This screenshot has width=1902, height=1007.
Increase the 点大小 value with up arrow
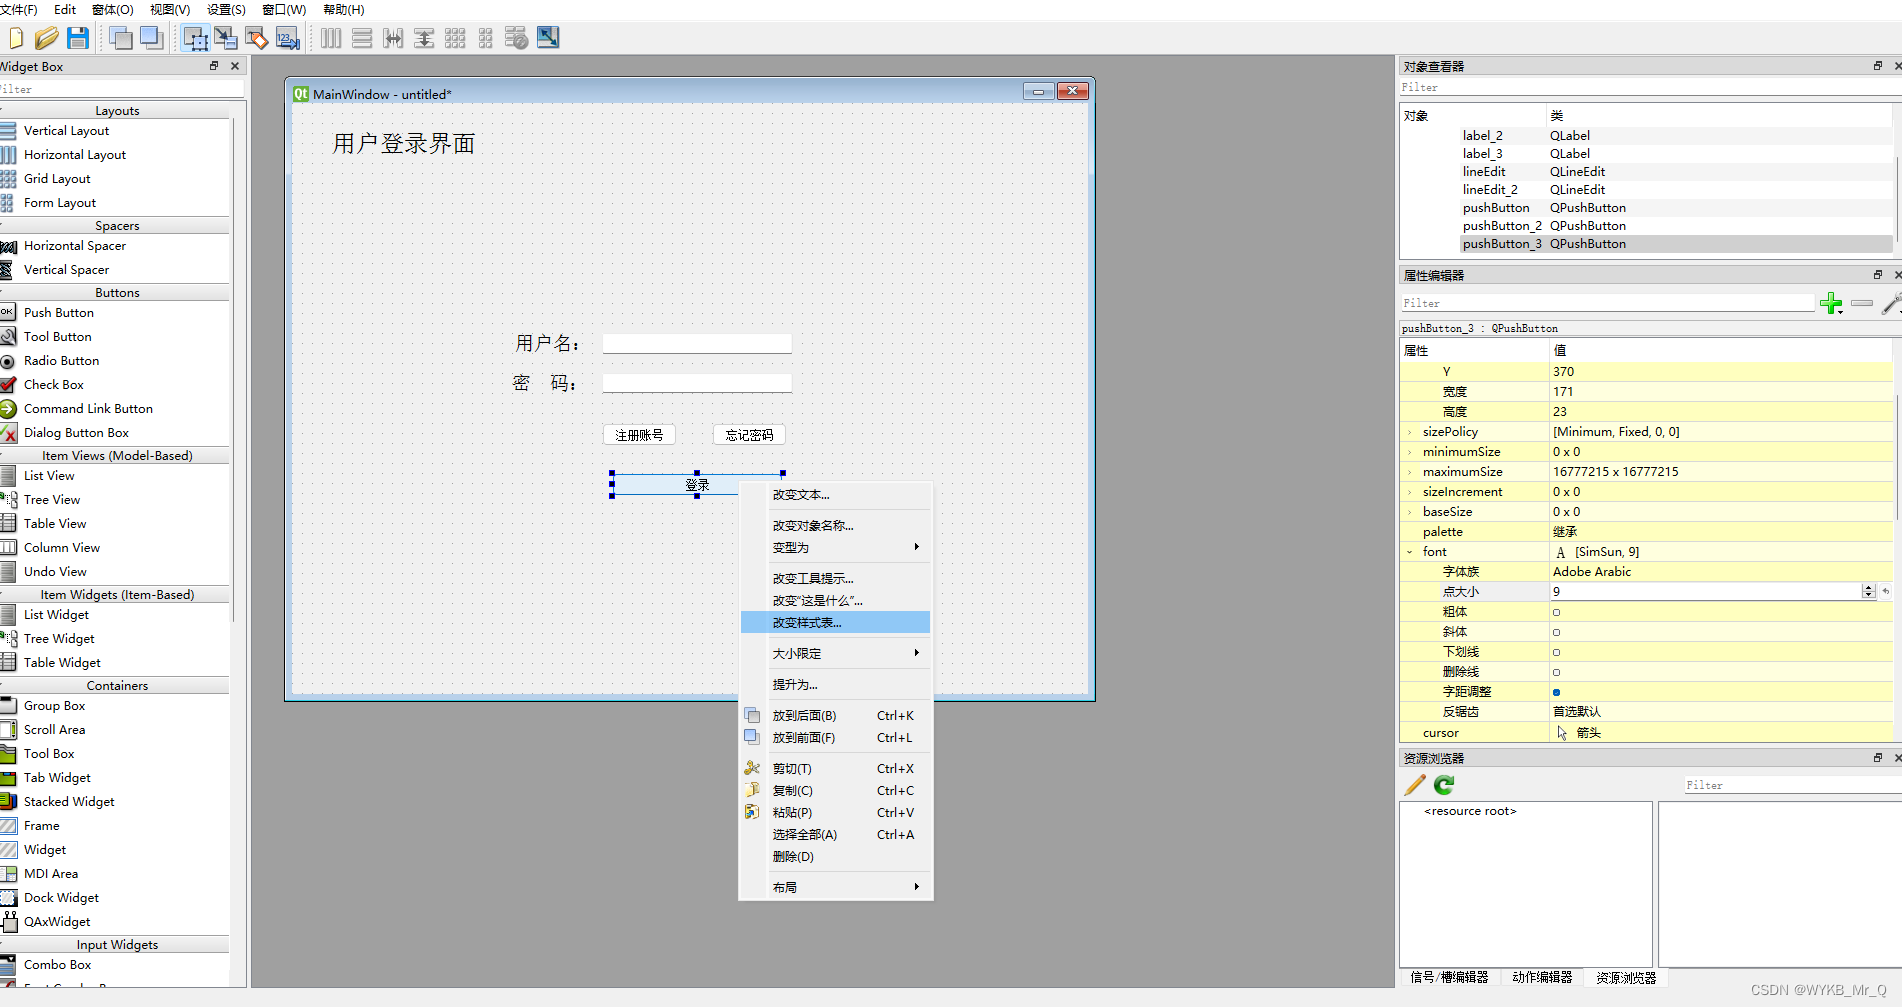pos(1868,588)
